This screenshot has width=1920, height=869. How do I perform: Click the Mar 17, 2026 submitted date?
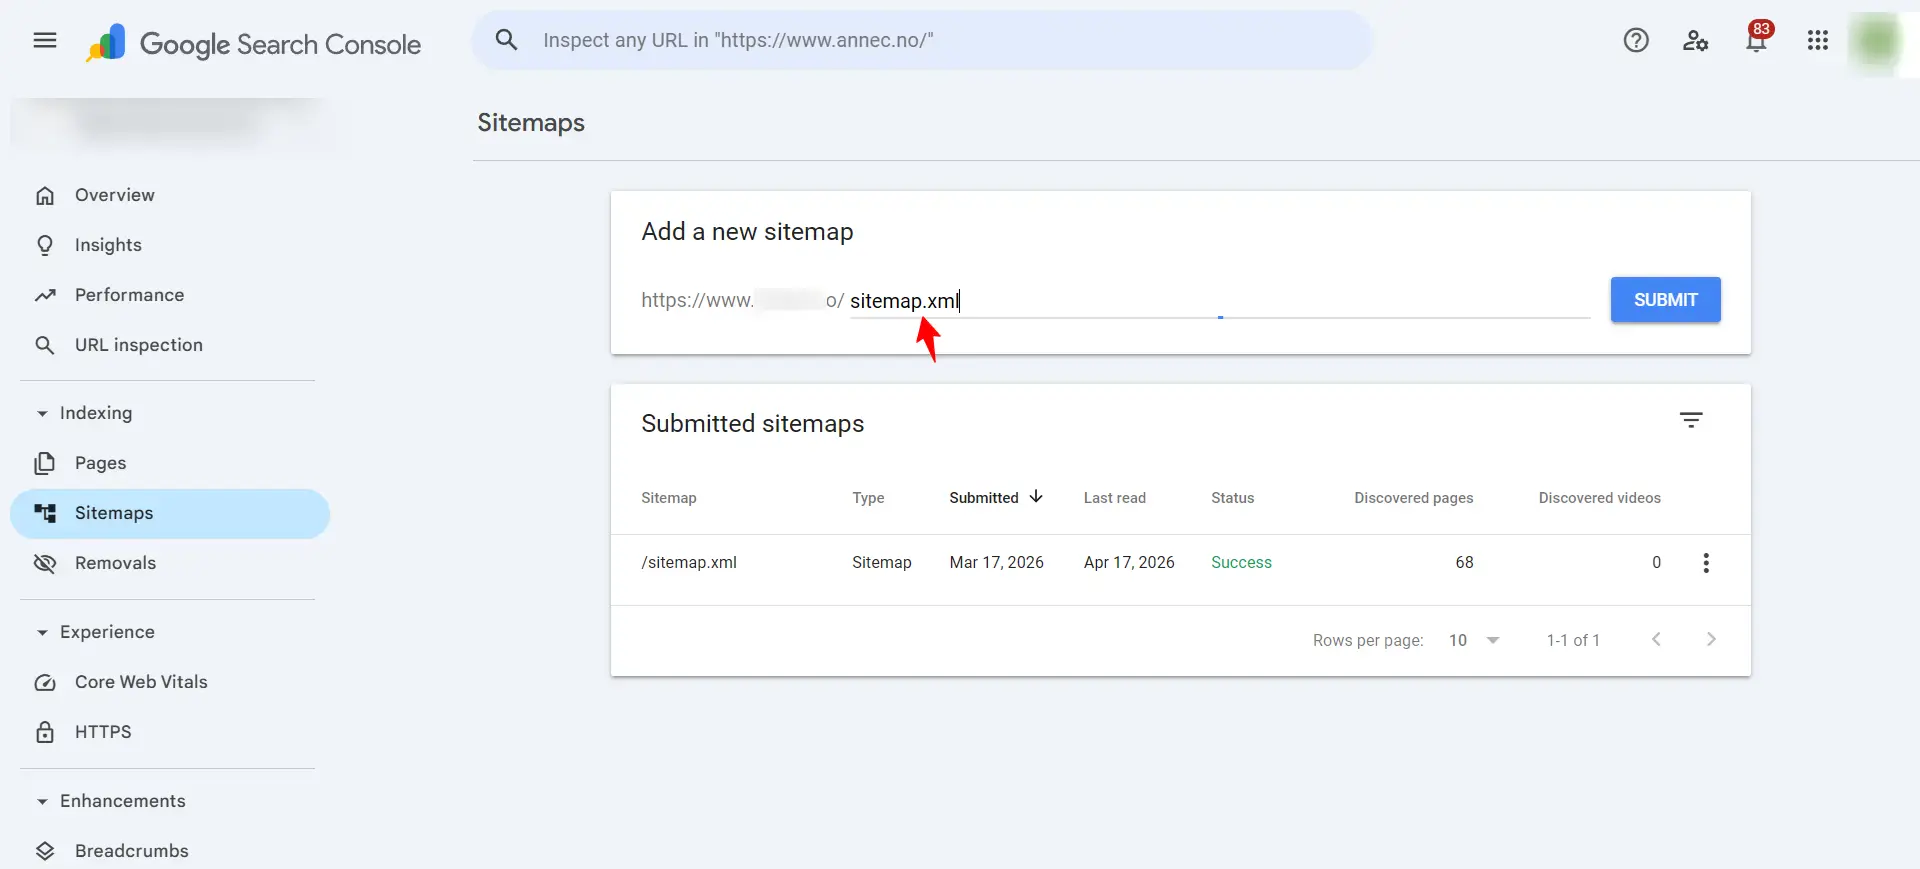(x=996, y=562)
